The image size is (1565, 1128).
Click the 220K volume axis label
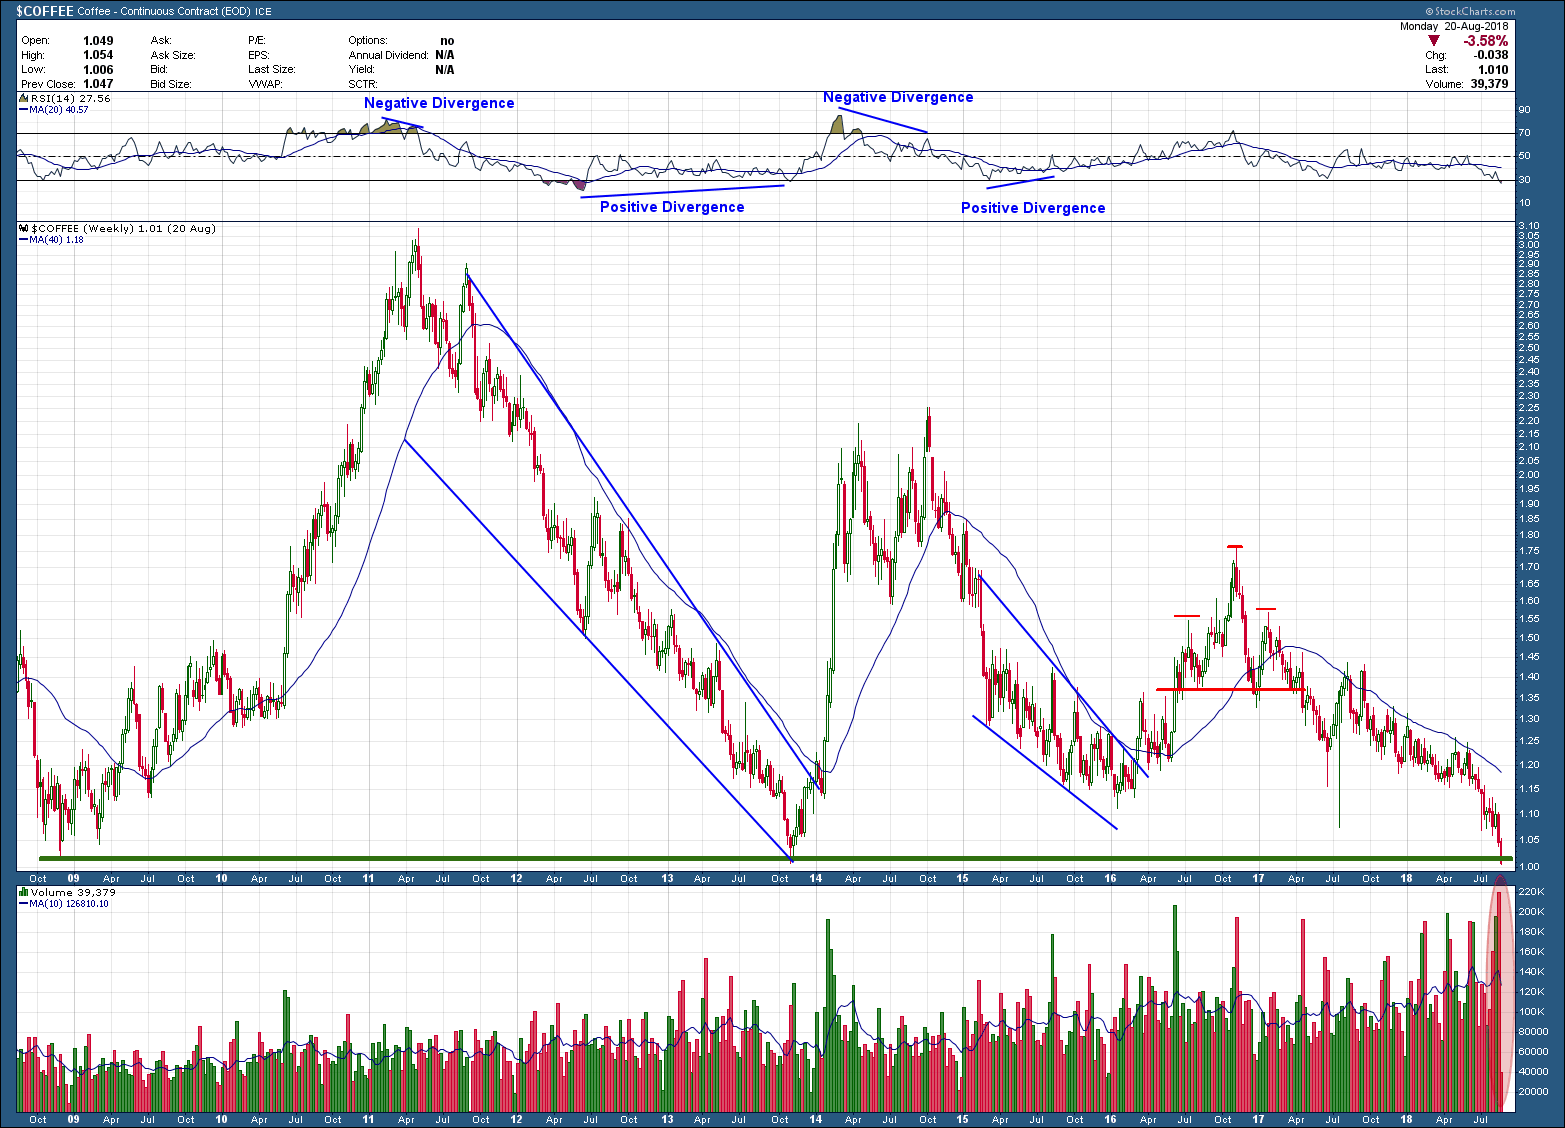(1531, 892)
